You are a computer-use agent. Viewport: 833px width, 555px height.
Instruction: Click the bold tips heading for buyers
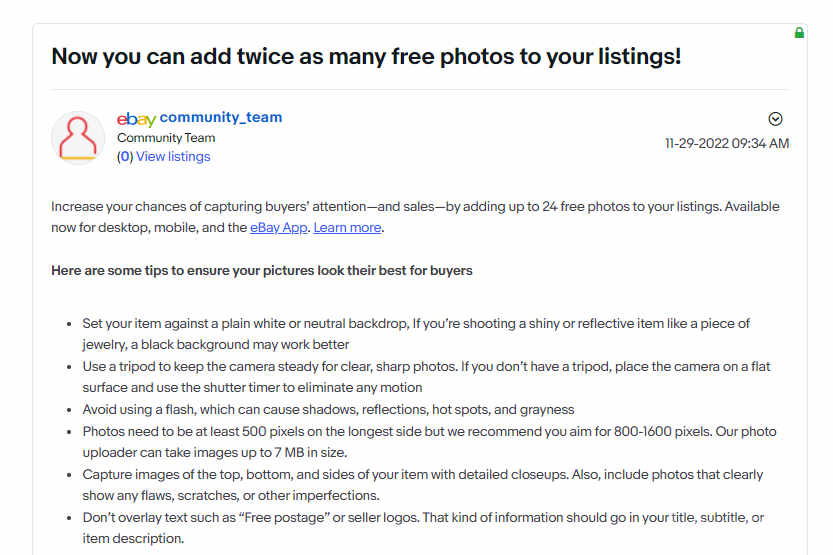click(x=261, y=270)
